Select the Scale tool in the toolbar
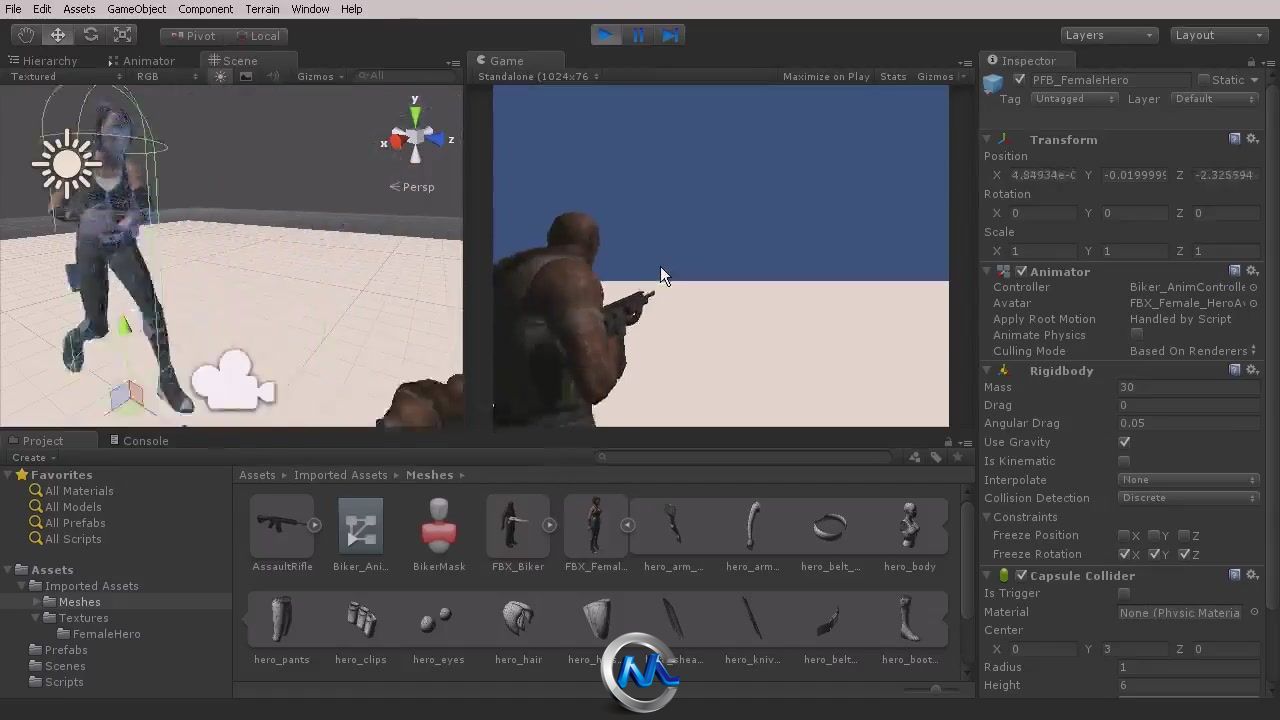 (x=123, y=35)
